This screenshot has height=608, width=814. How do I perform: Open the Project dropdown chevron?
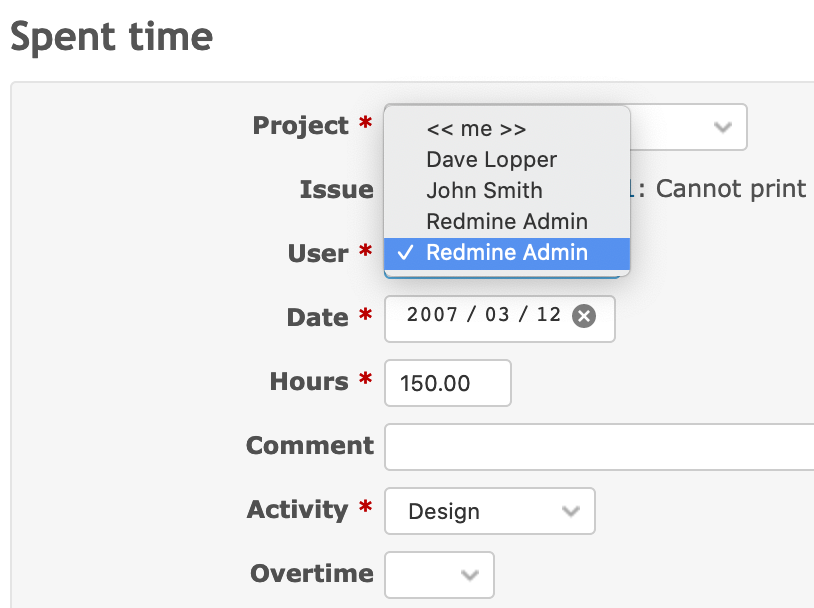(x=722, y=127)
